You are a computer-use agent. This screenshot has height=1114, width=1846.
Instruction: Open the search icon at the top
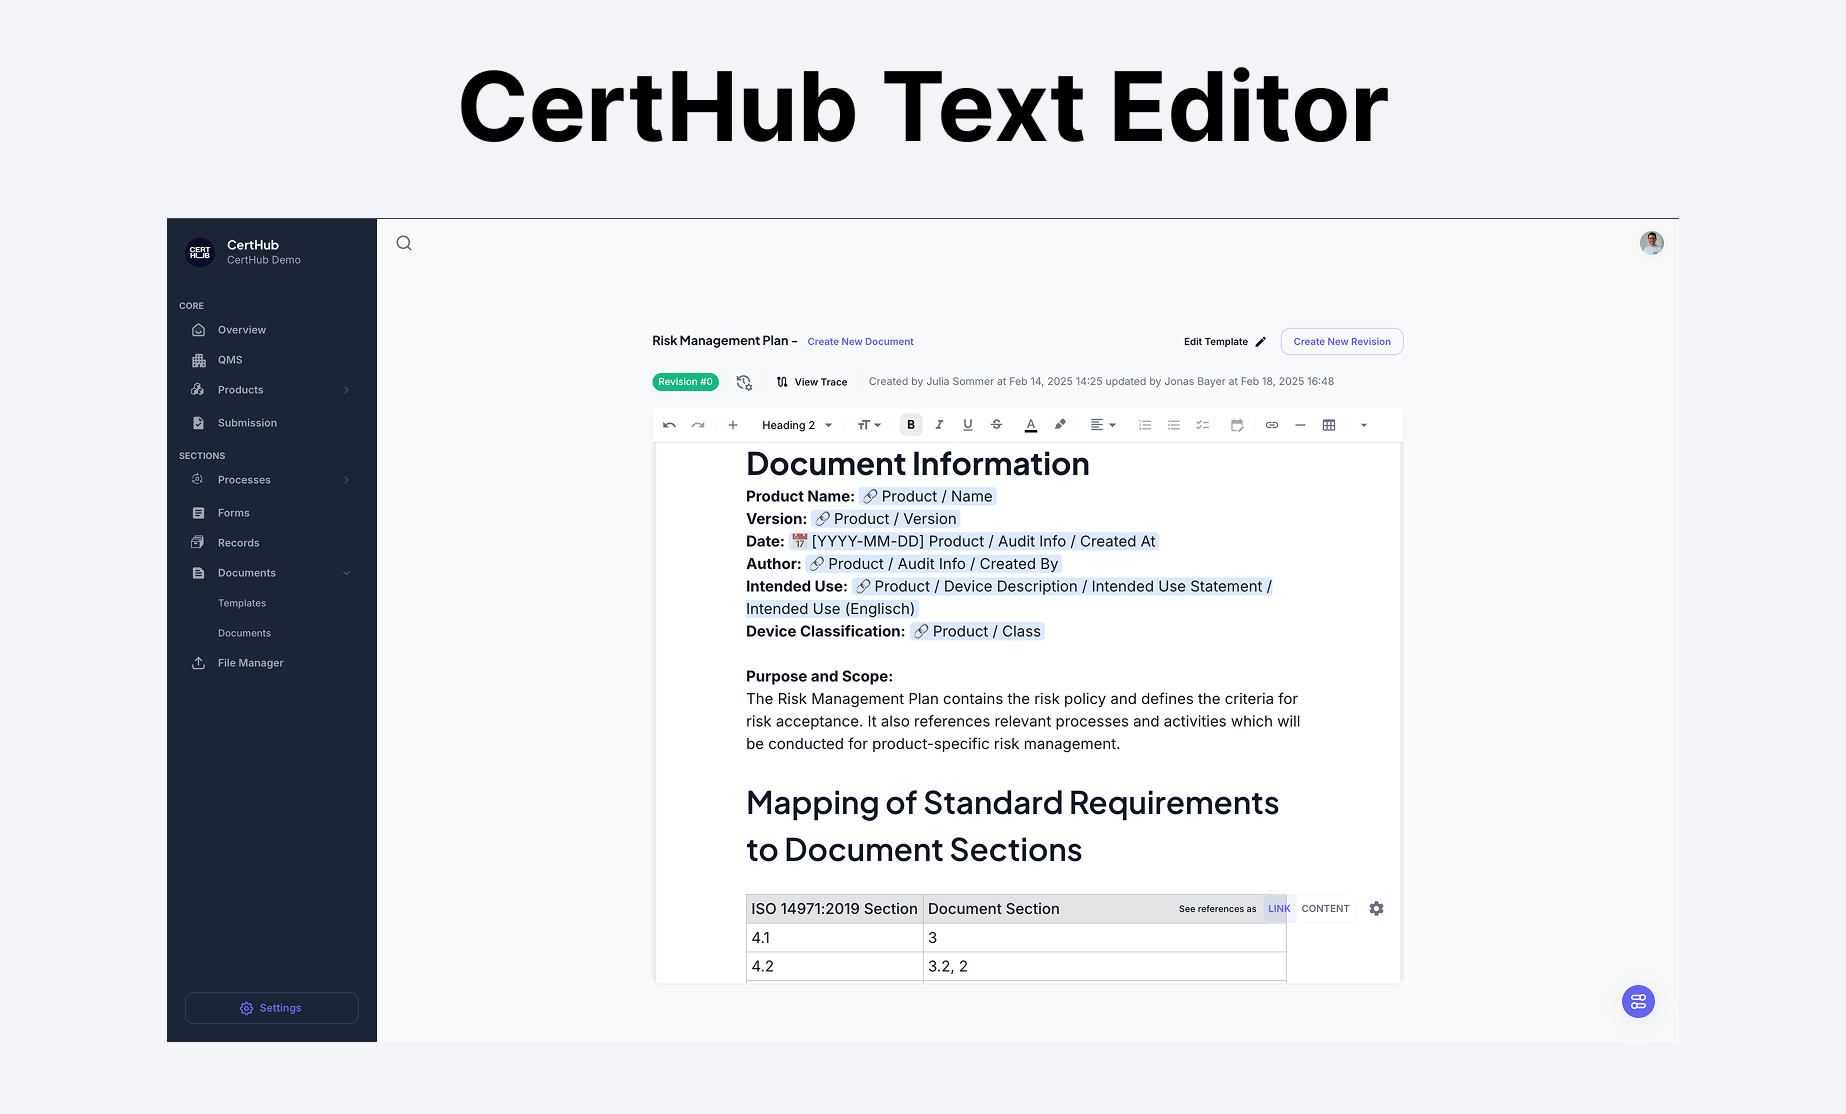coord(404,243)
